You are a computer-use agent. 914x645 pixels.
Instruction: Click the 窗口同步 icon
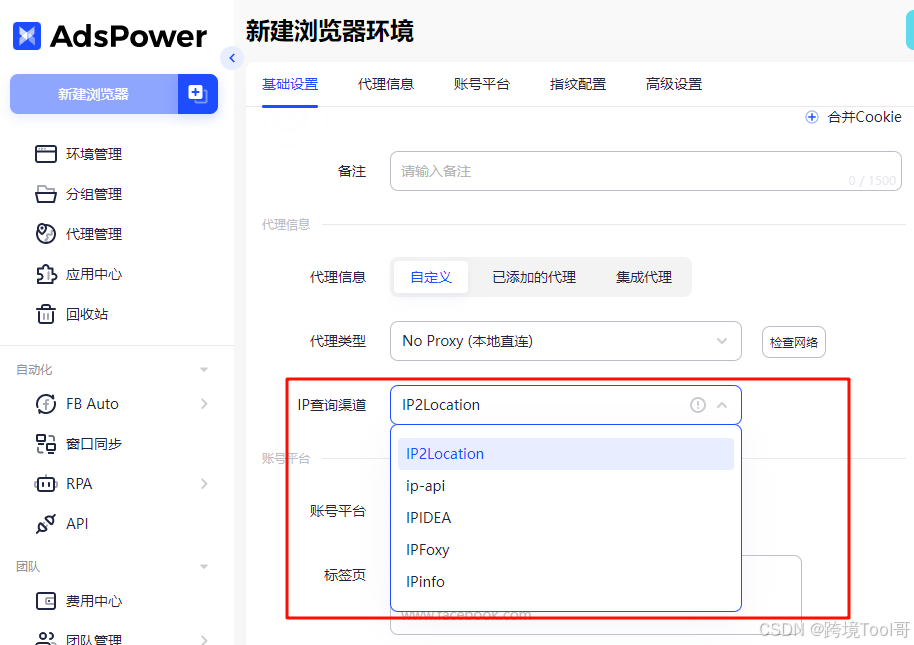click(x=45, y=444)
